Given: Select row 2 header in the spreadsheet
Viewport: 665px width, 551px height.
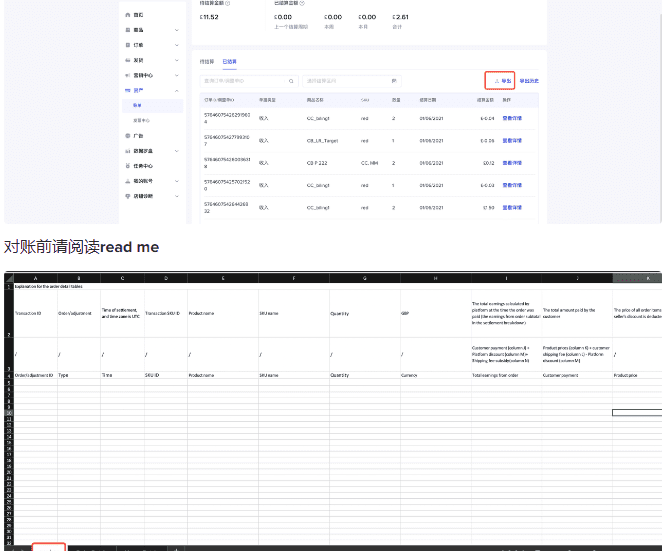Looking at the screenshot, I should point(9,314).
